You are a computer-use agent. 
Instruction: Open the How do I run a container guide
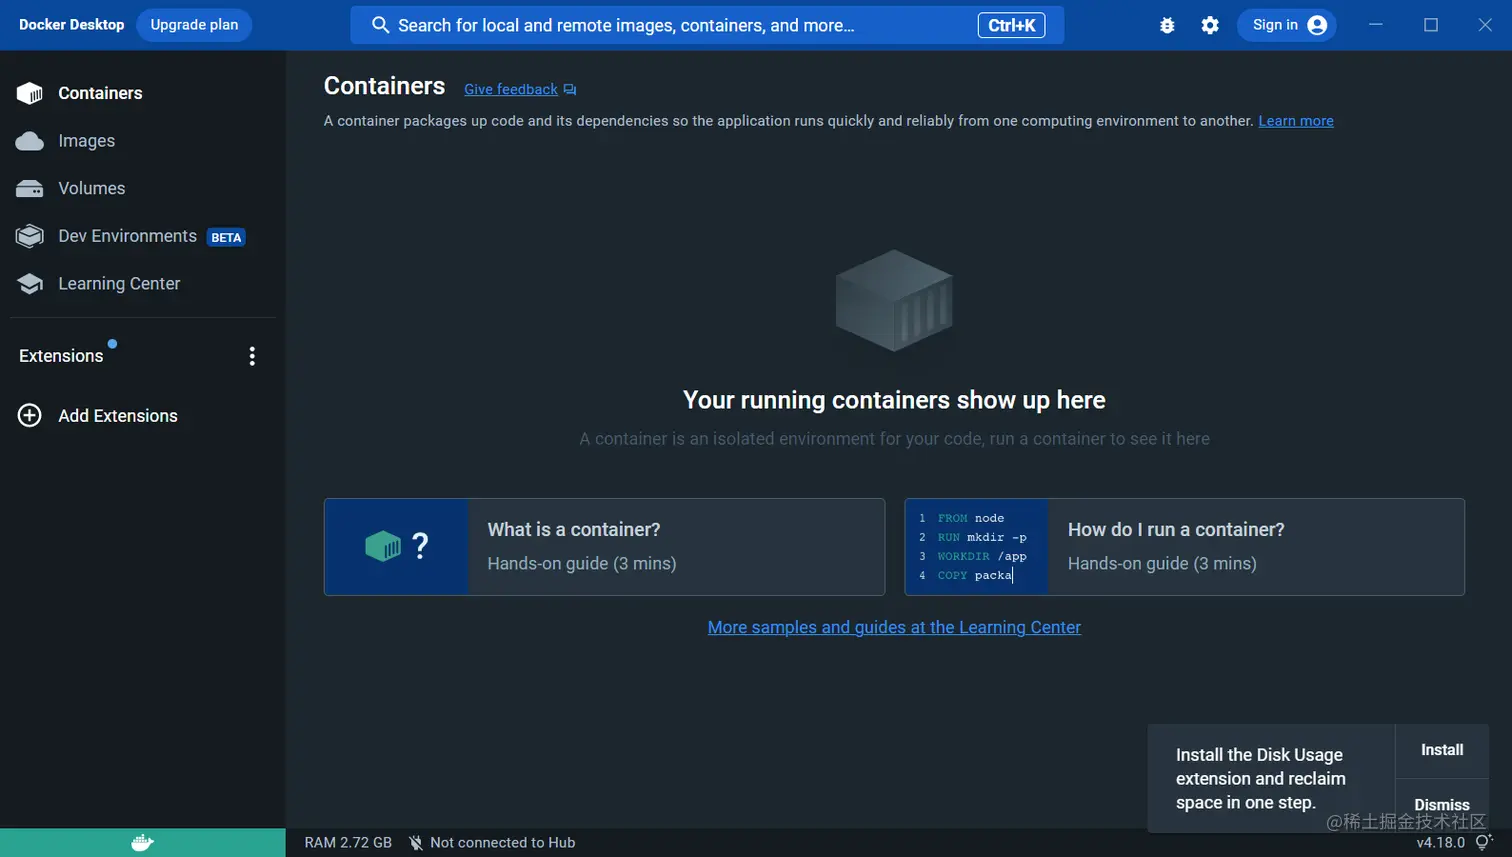(x=1185, y=547)
